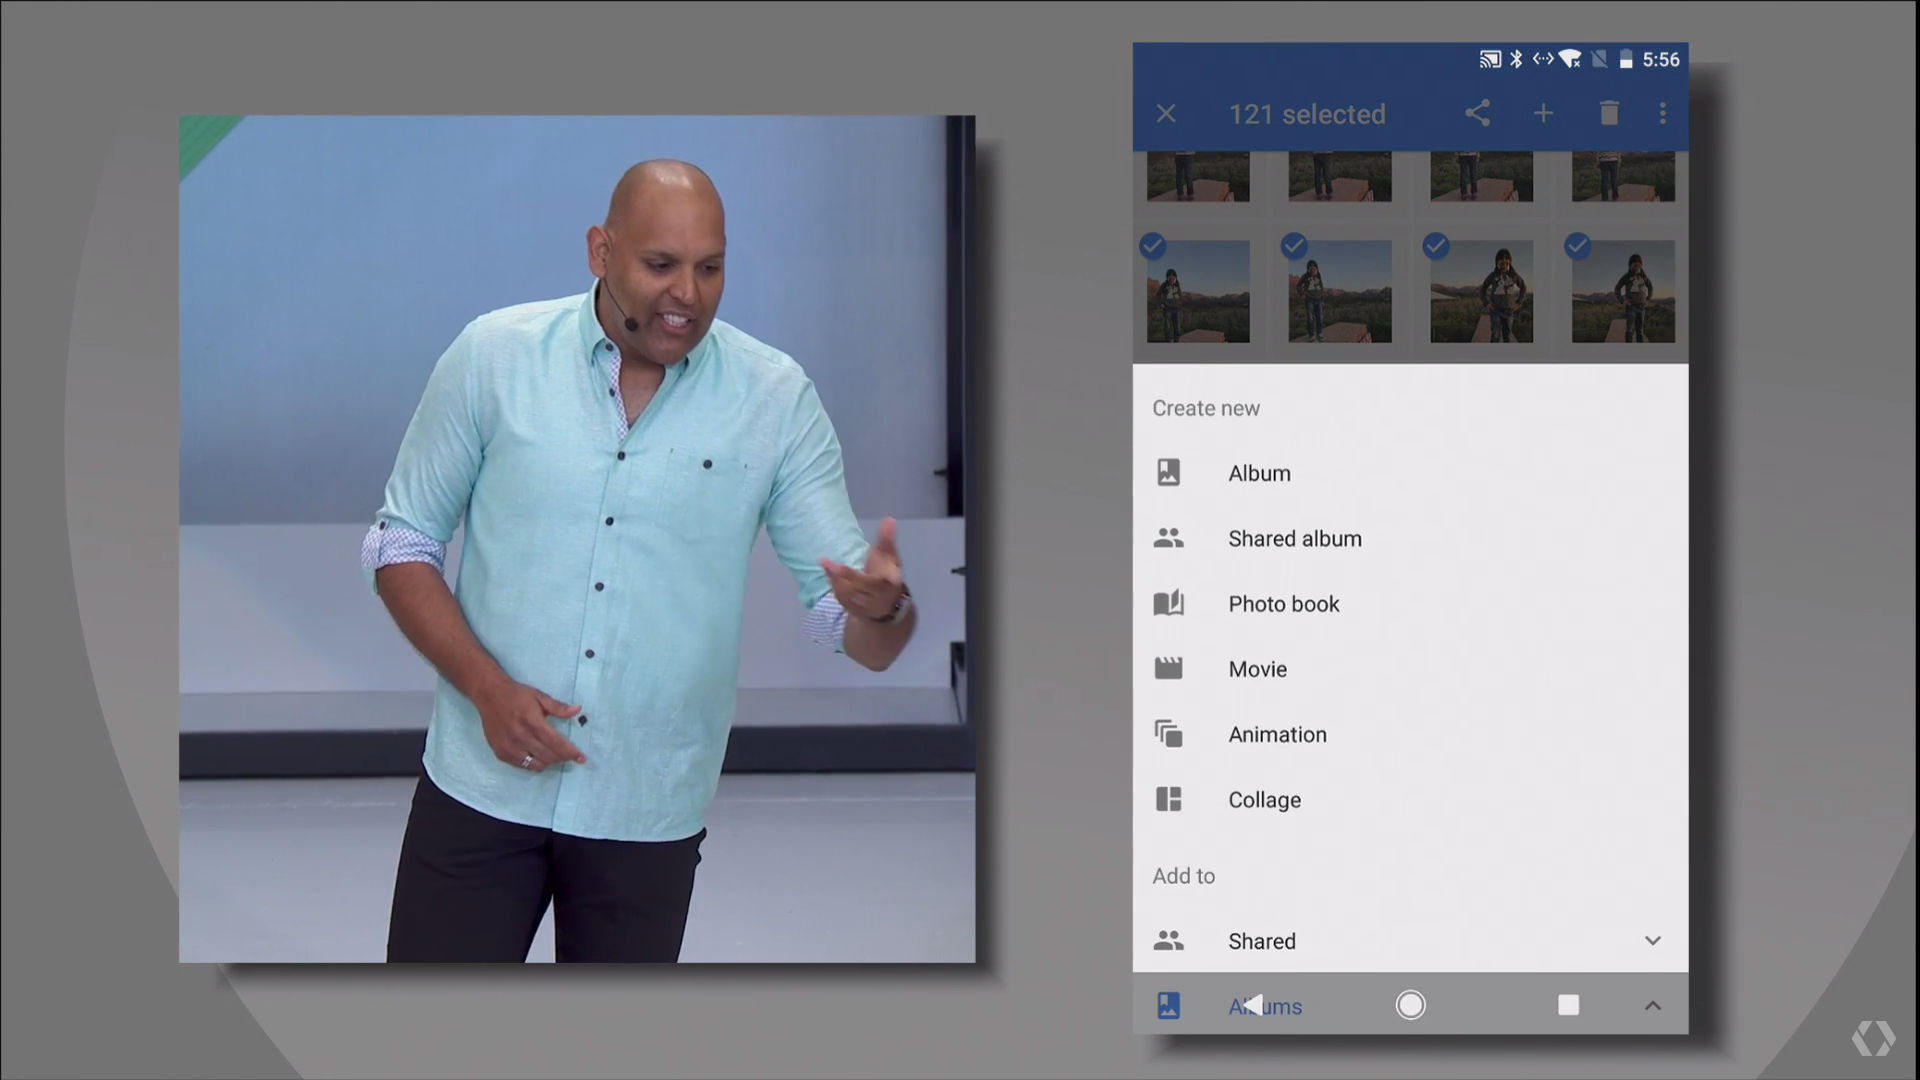Tap the Collage grid icon
The width and height of the screenshot is (1920, 1080).
(x=1168, y=799)
